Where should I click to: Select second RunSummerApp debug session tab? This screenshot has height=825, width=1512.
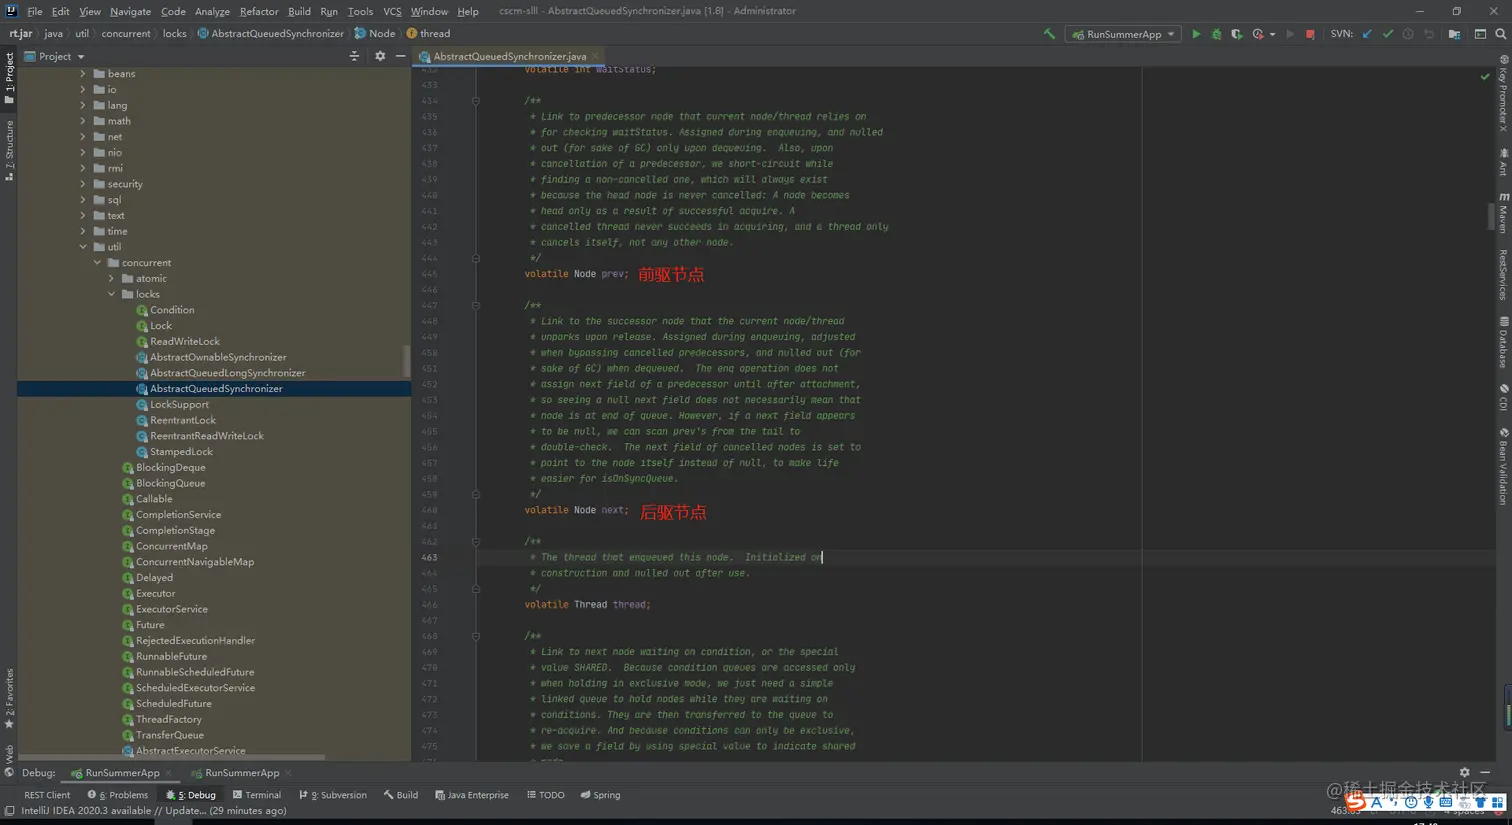click(242, 773)
